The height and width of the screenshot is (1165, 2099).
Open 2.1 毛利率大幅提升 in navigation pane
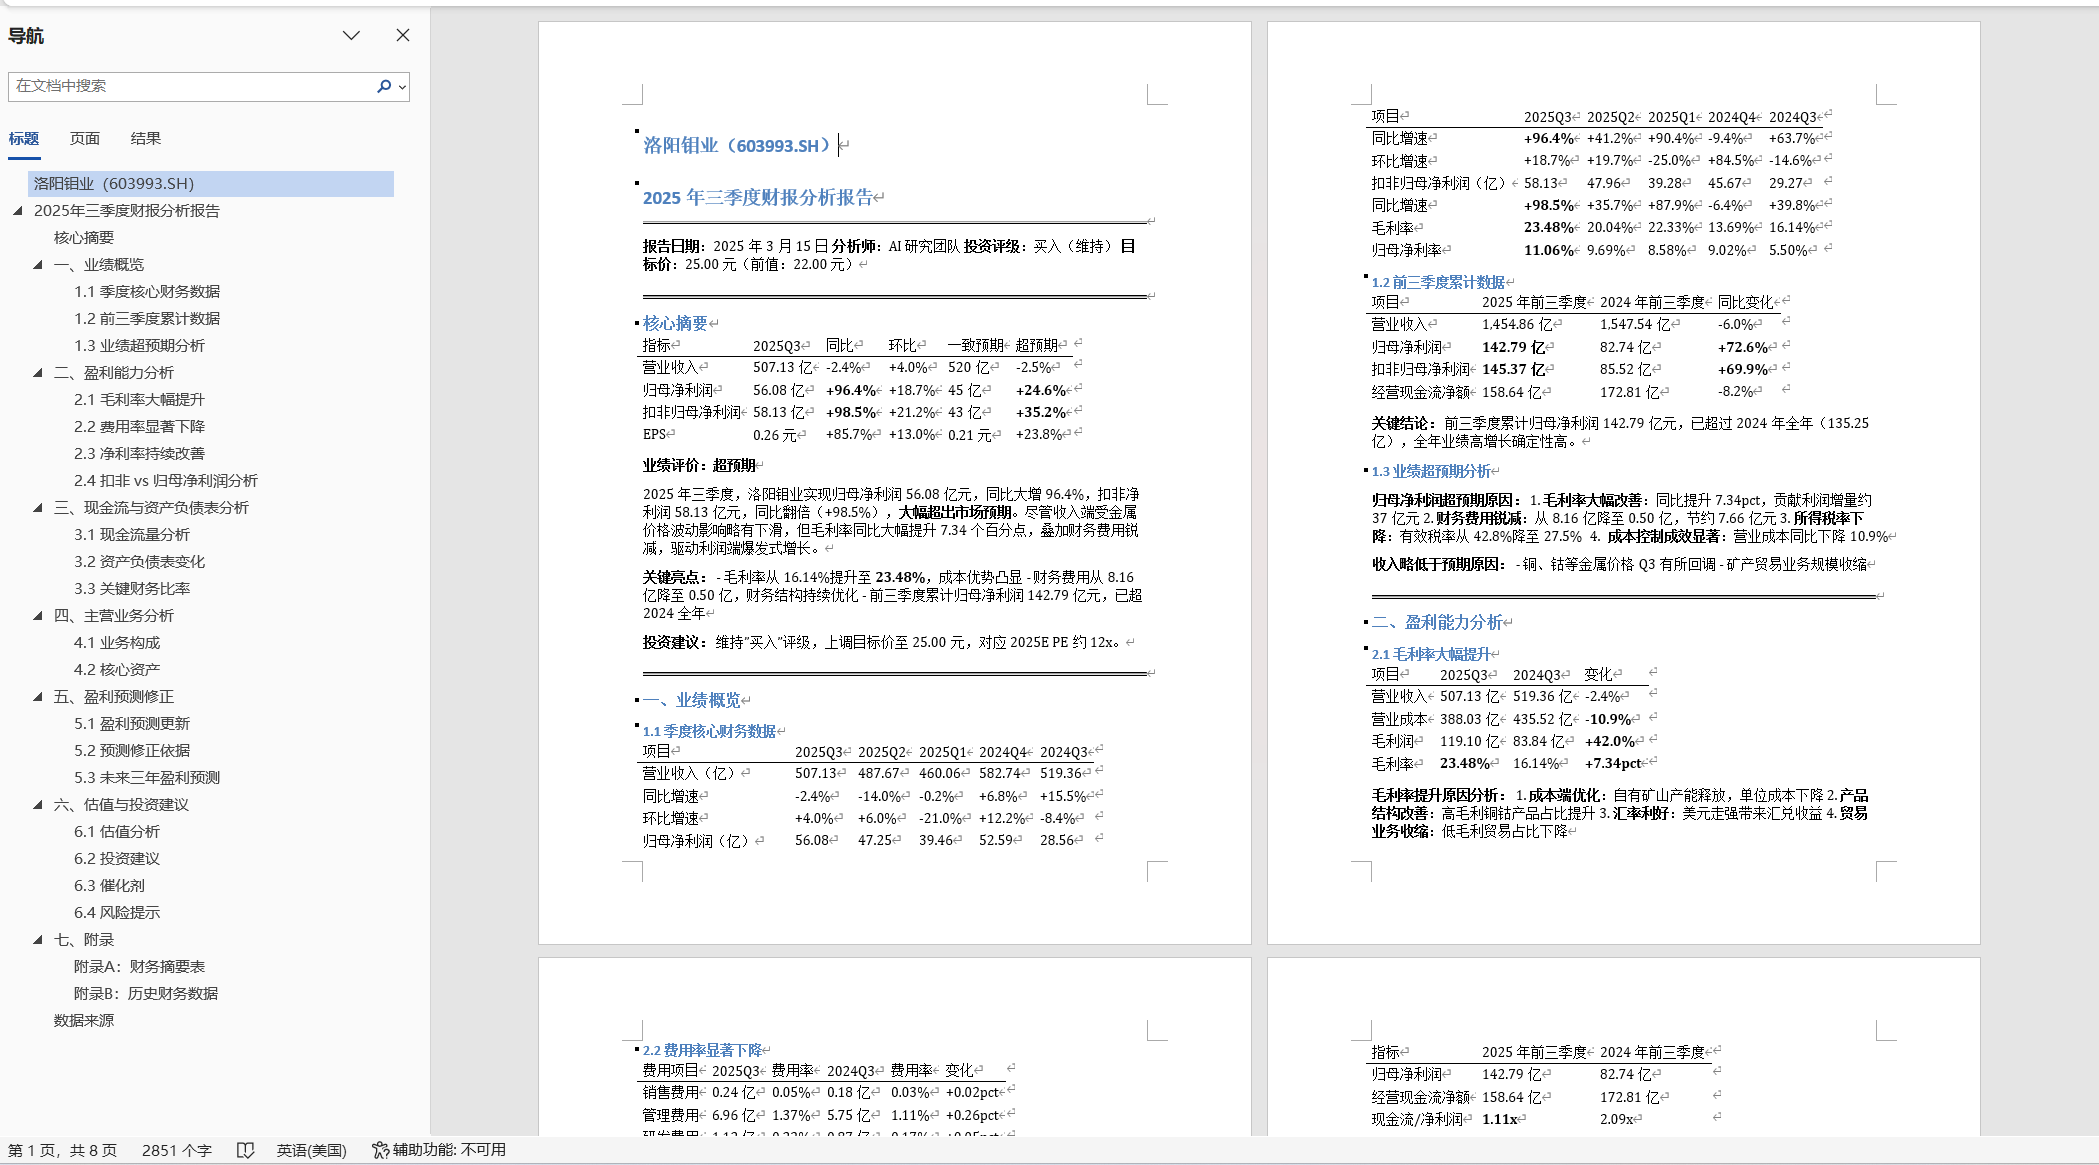pyautogui.click(x=139, y=399)
